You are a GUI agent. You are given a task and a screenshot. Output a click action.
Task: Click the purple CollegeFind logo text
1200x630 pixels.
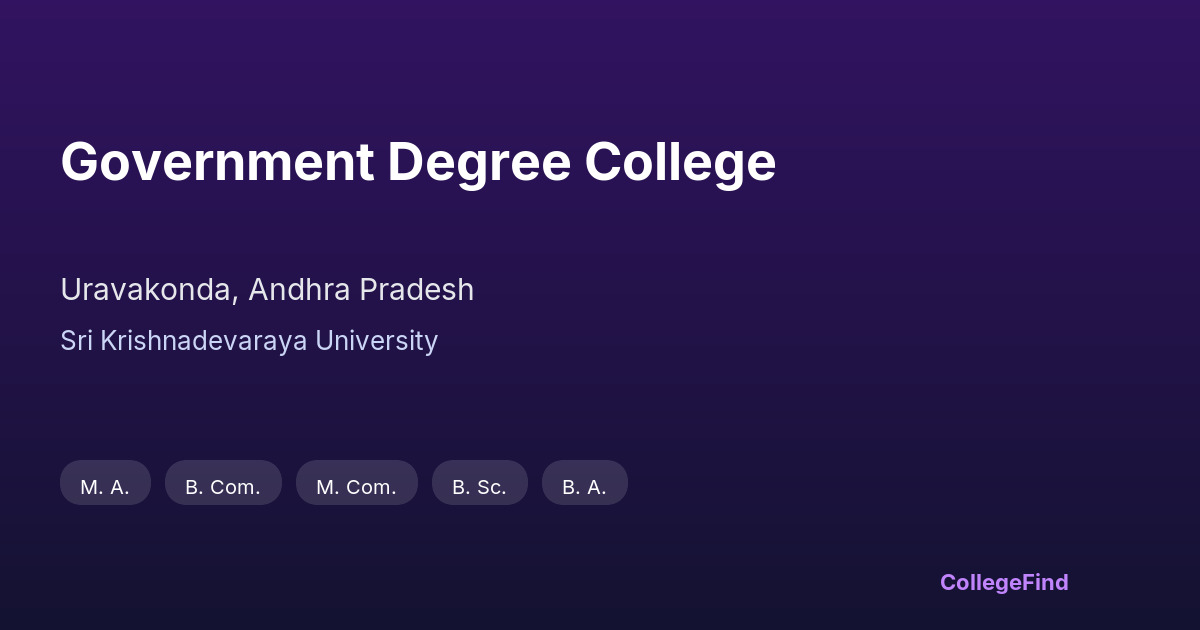(x=1003, y=582)
